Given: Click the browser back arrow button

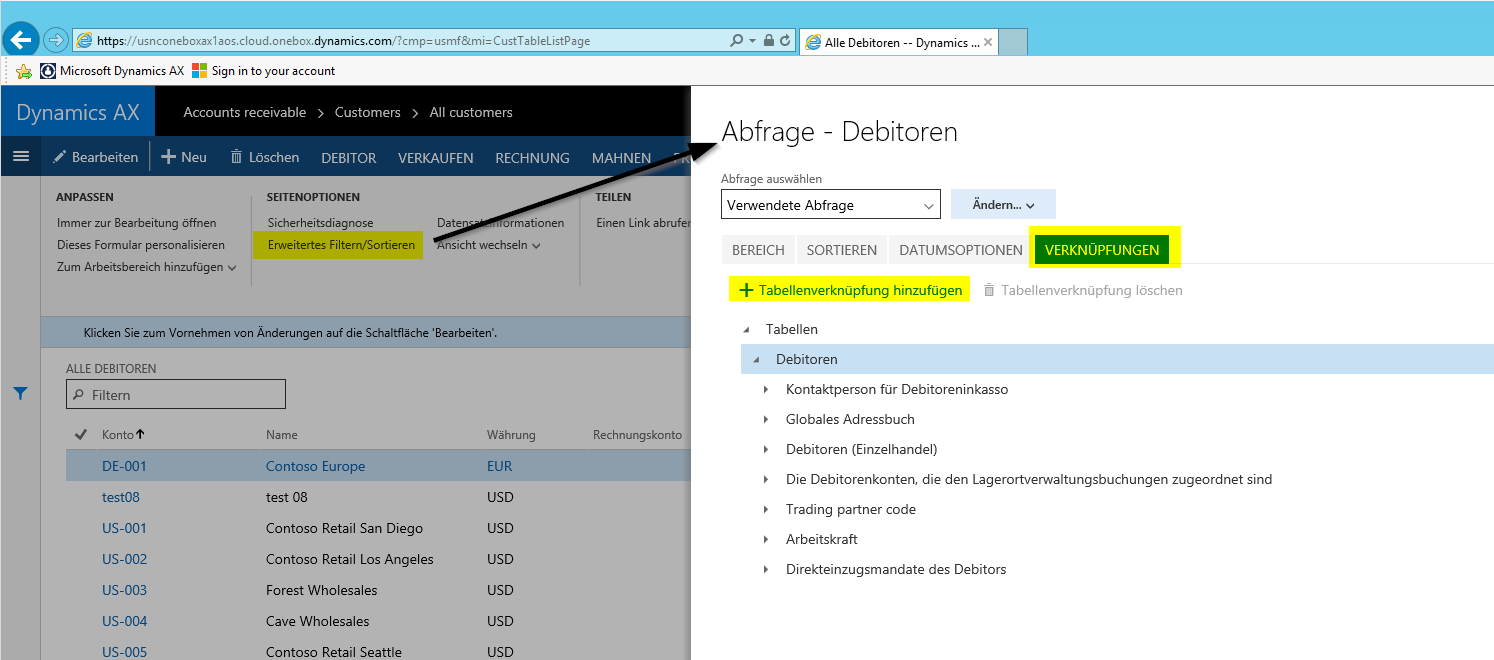Looking at the screenshot, I should click(x=21, y=40).
